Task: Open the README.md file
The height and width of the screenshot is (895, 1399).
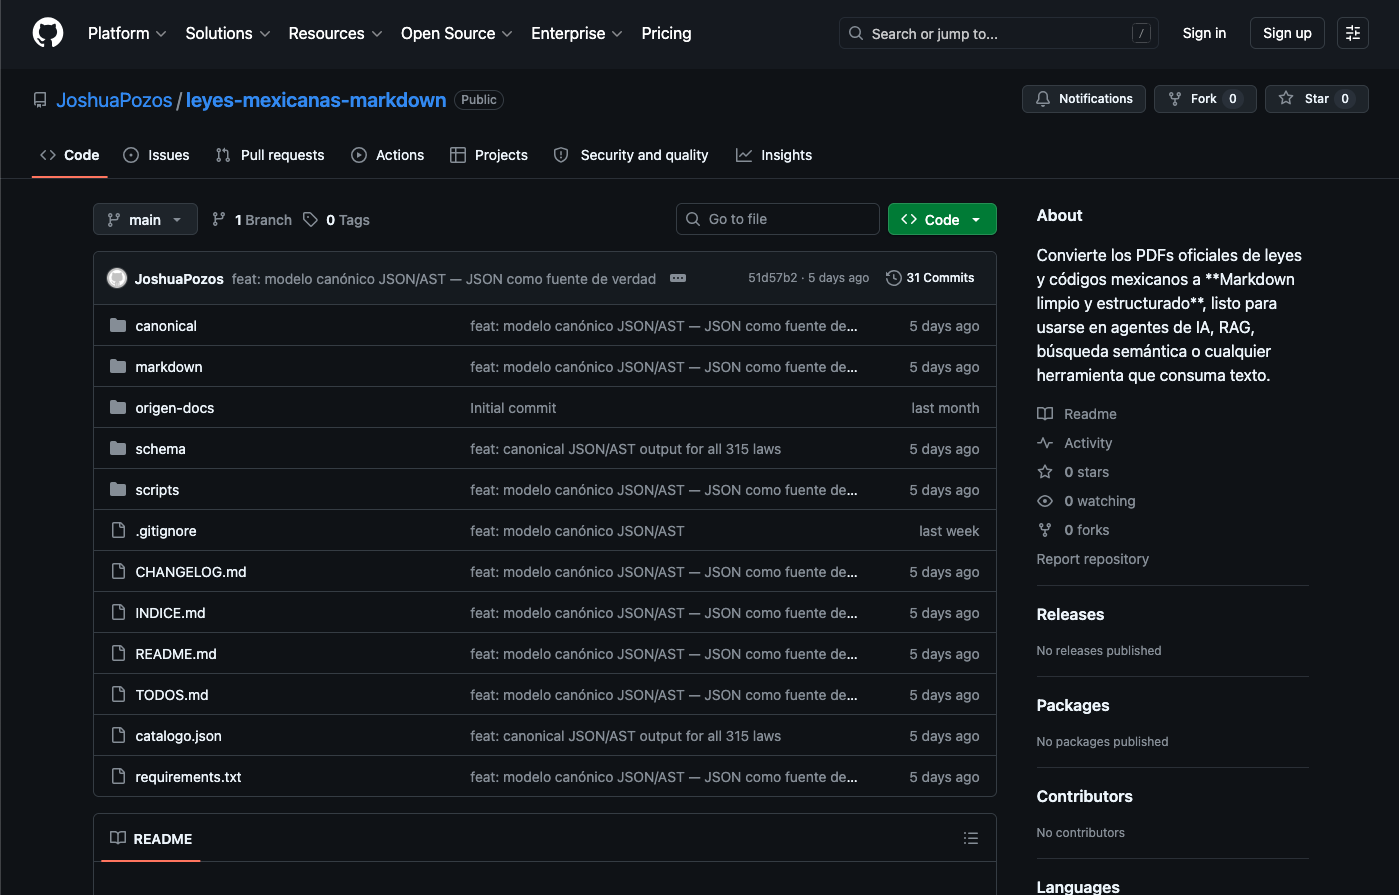Action: pos(176,654)
